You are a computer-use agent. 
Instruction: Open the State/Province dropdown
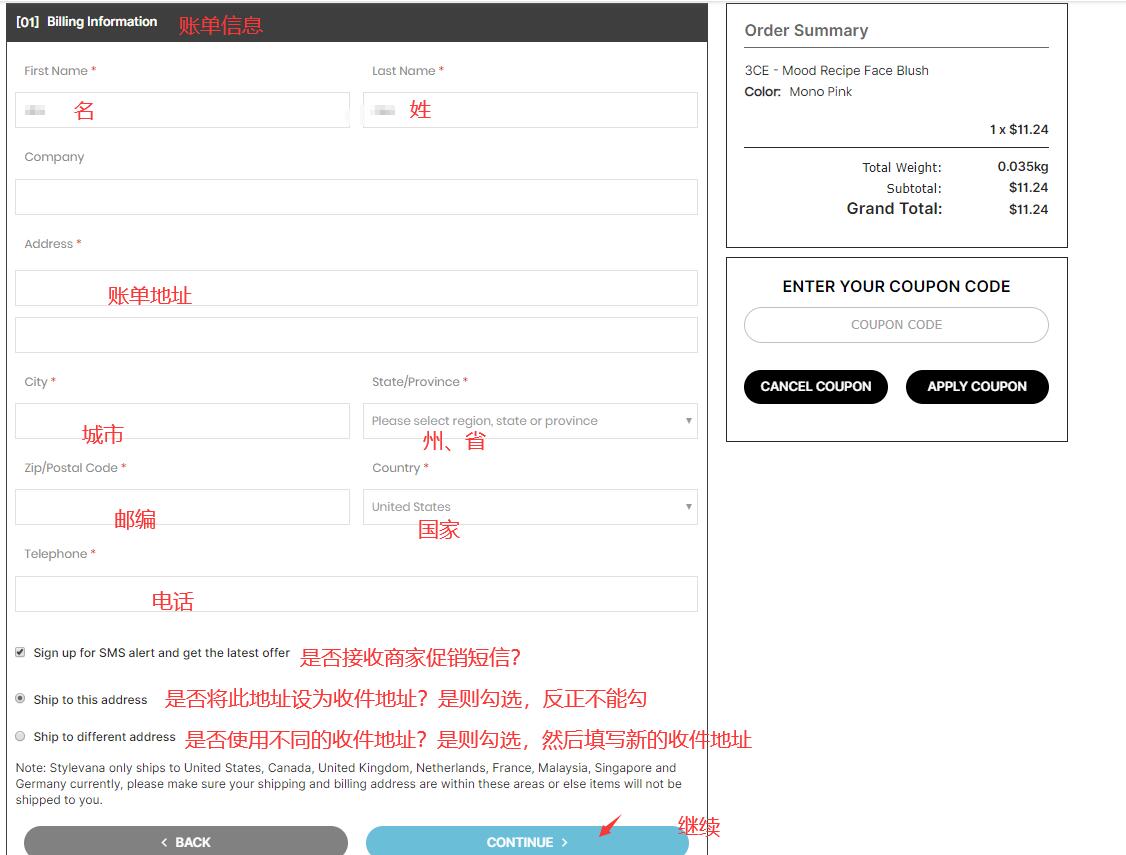click(x=520, y=421)
